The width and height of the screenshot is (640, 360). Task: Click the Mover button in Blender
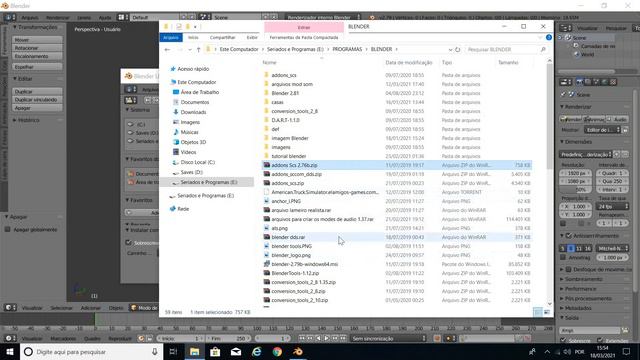[38, 40]
